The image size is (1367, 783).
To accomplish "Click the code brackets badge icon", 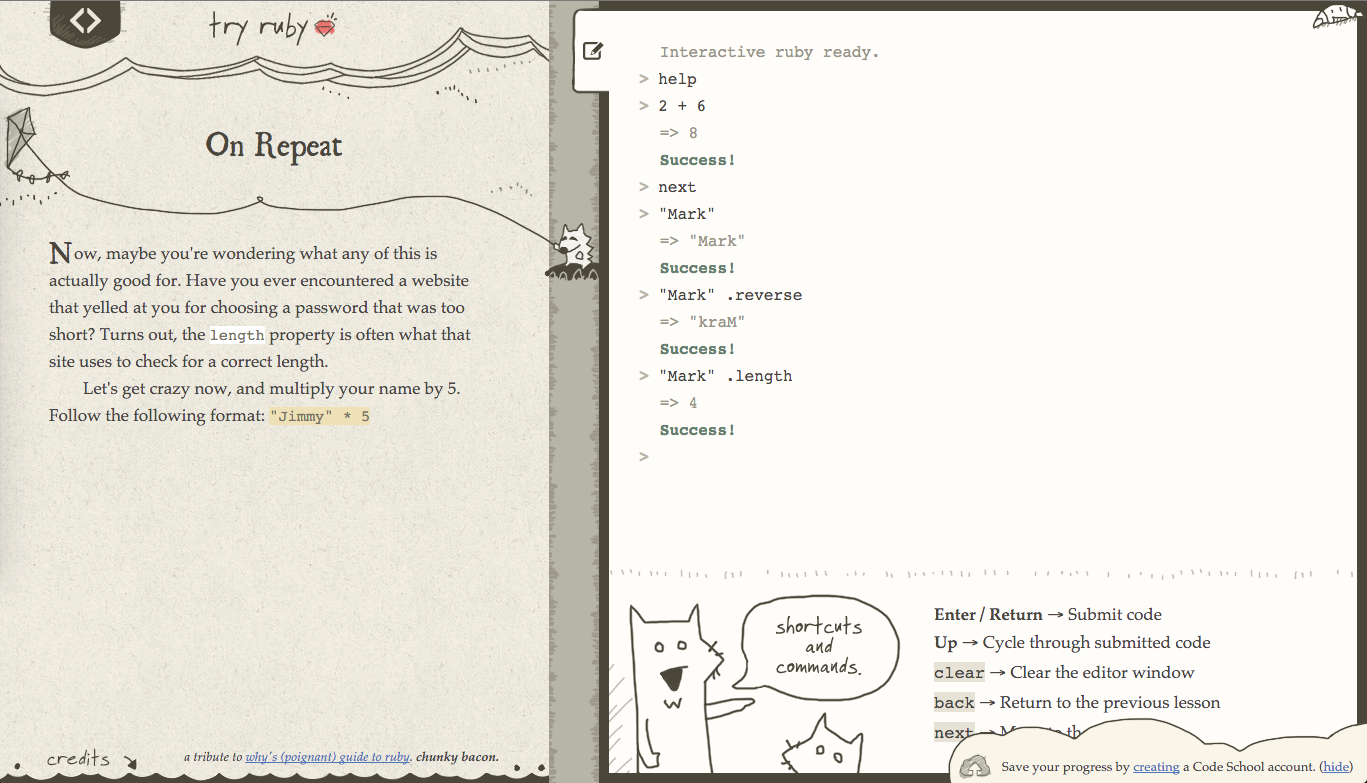I will pyautogui.click(x=85, y=20).
